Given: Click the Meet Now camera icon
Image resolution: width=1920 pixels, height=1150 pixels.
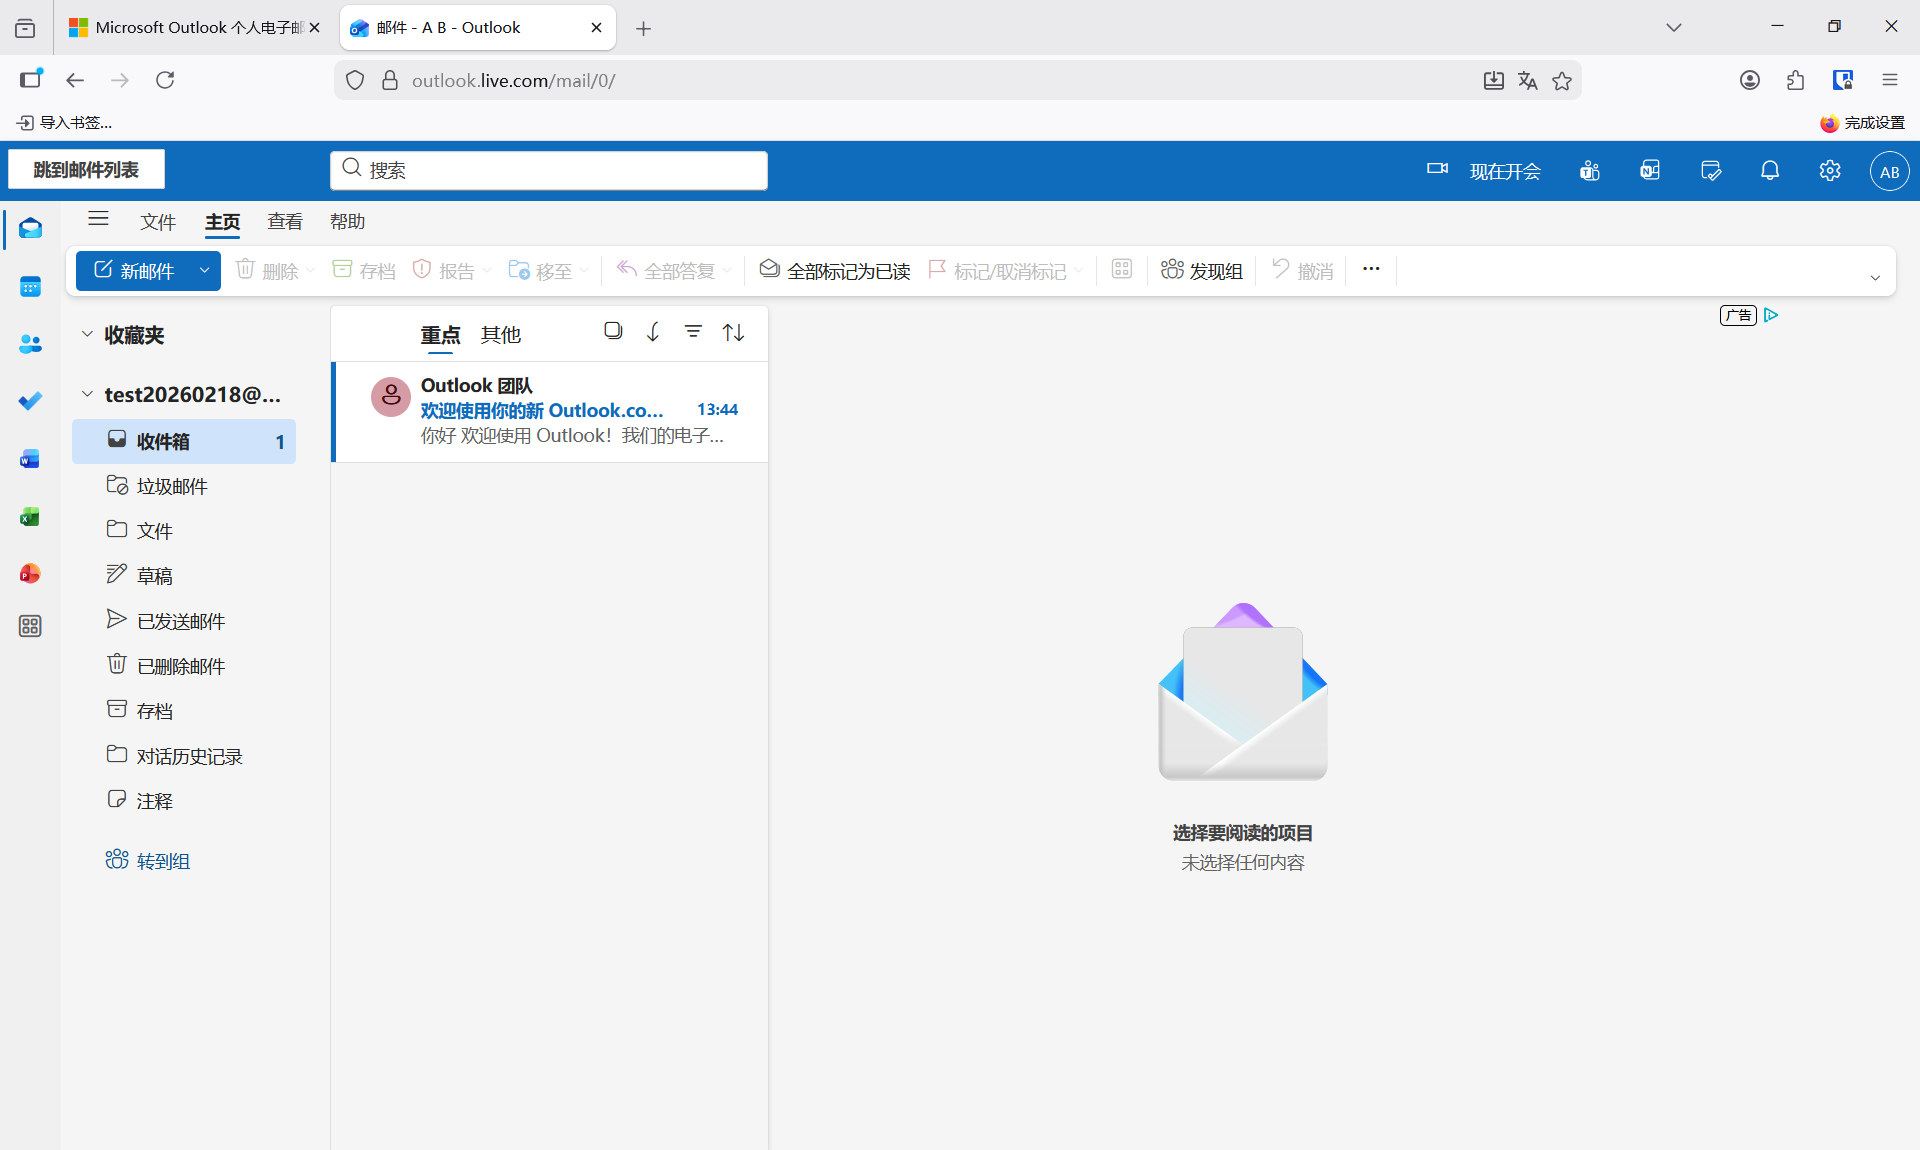Looking at the screenshot, I should [1438, 170].
